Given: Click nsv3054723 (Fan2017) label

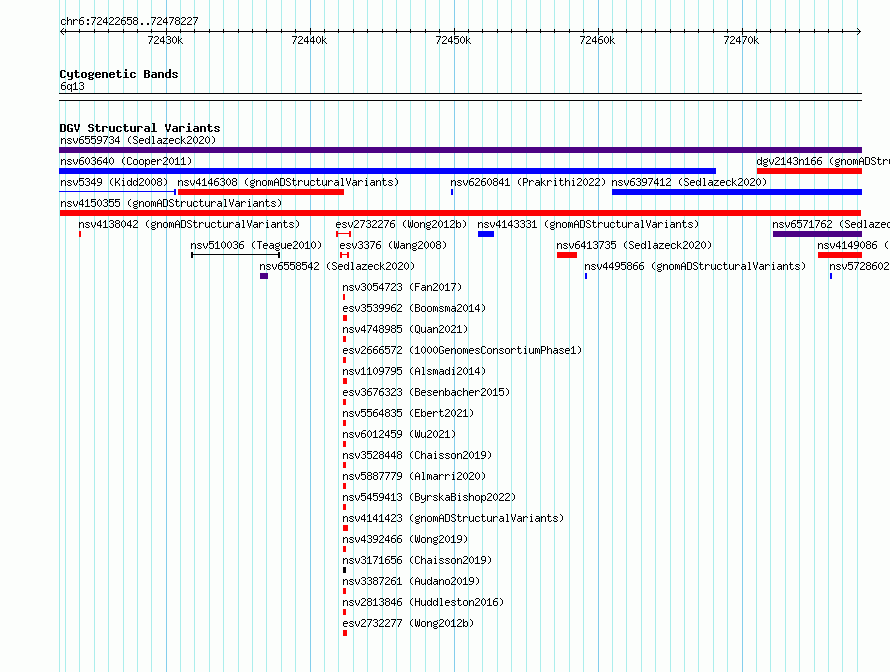Looking at the screenshot, I should coord(402,287).
